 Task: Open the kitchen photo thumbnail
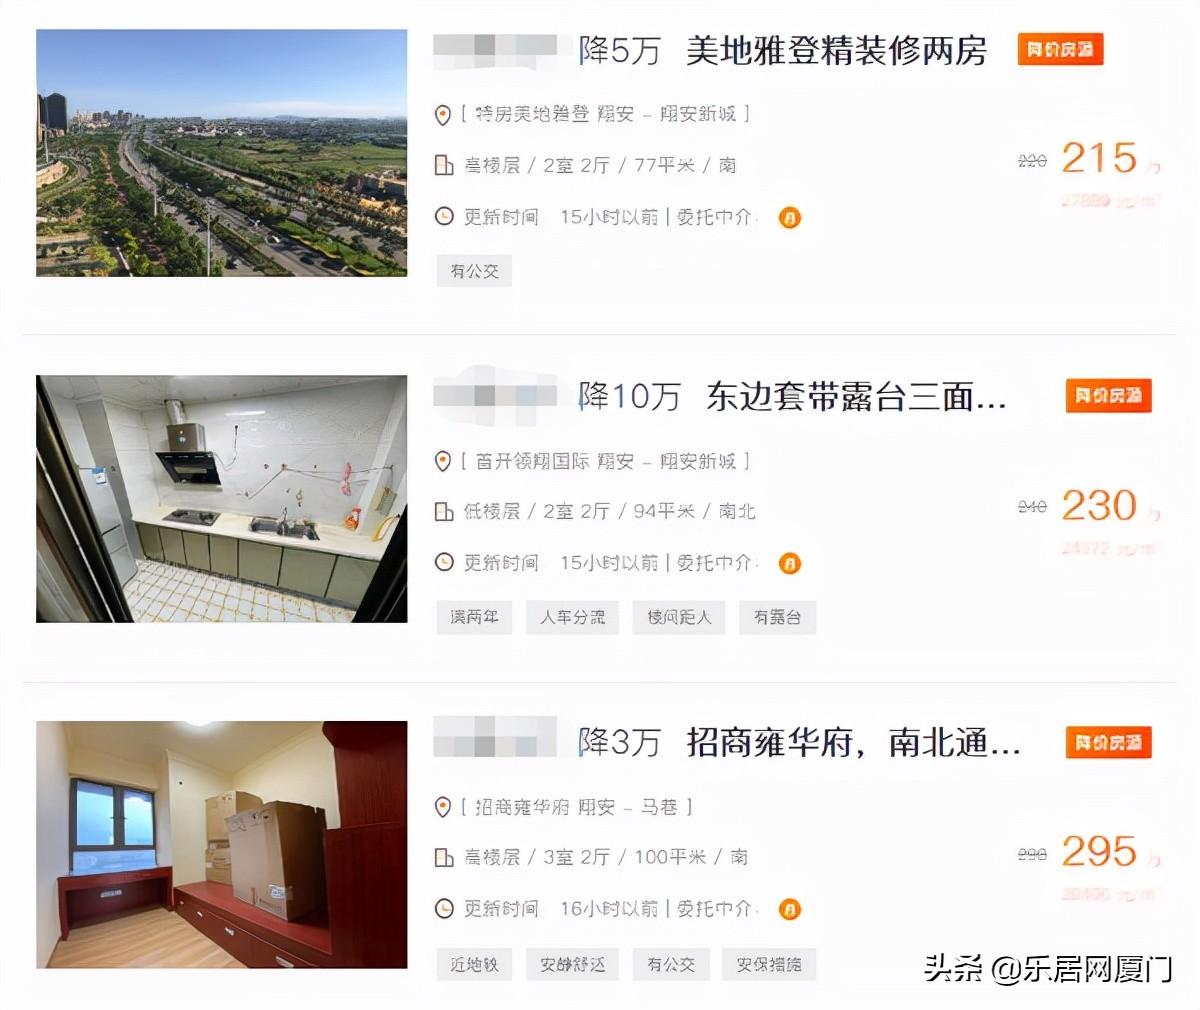click(222, 499)
